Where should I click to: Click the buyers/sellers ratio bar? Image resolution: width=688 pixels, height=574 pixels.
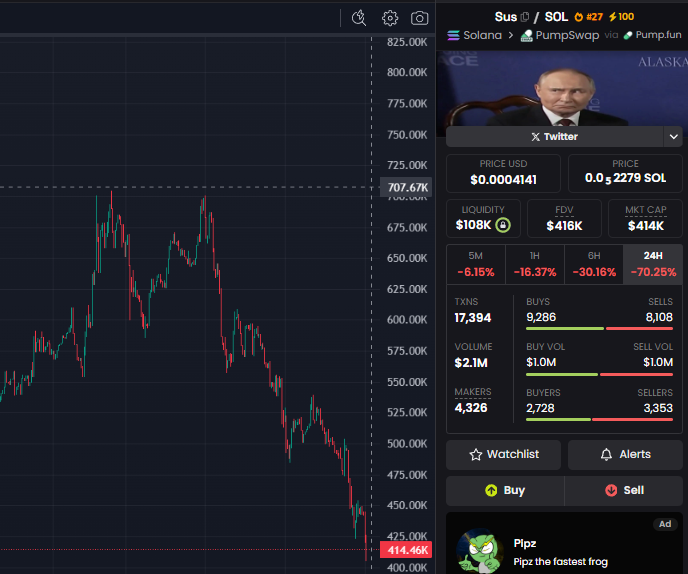coord(599,420)
